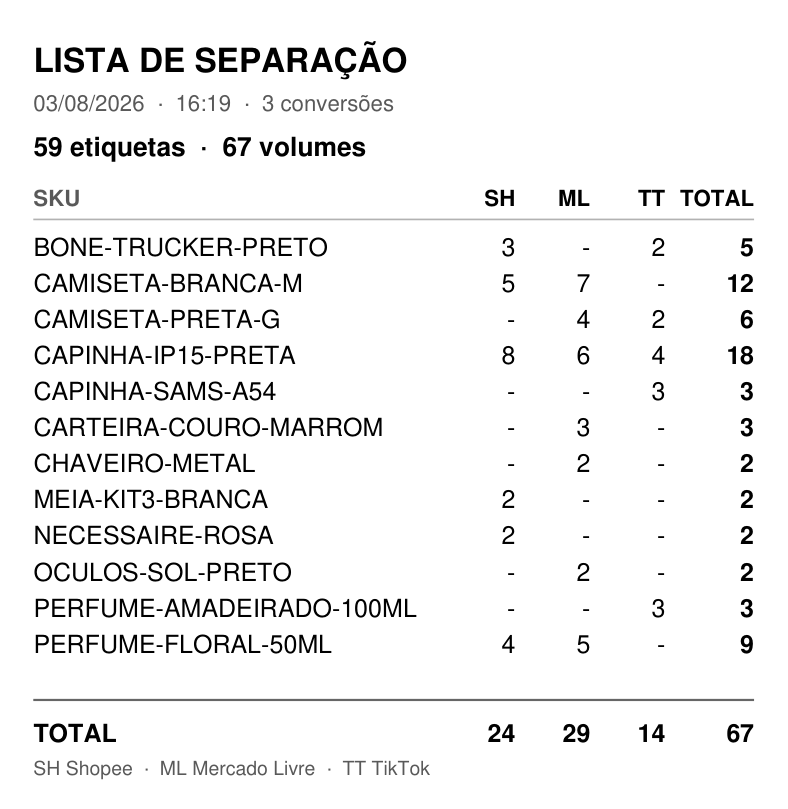
Task: Click the CHAVEIRO-METAL SKU
Action: point(144,464)
